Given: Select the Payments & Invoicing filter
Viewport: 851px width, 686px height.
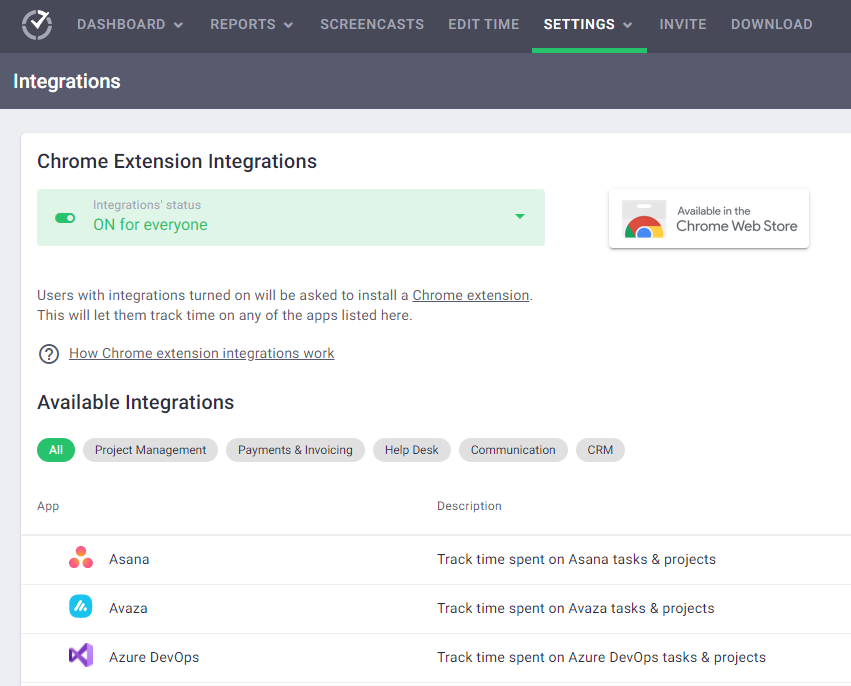Looking at the screenshot, I should 295,449.
